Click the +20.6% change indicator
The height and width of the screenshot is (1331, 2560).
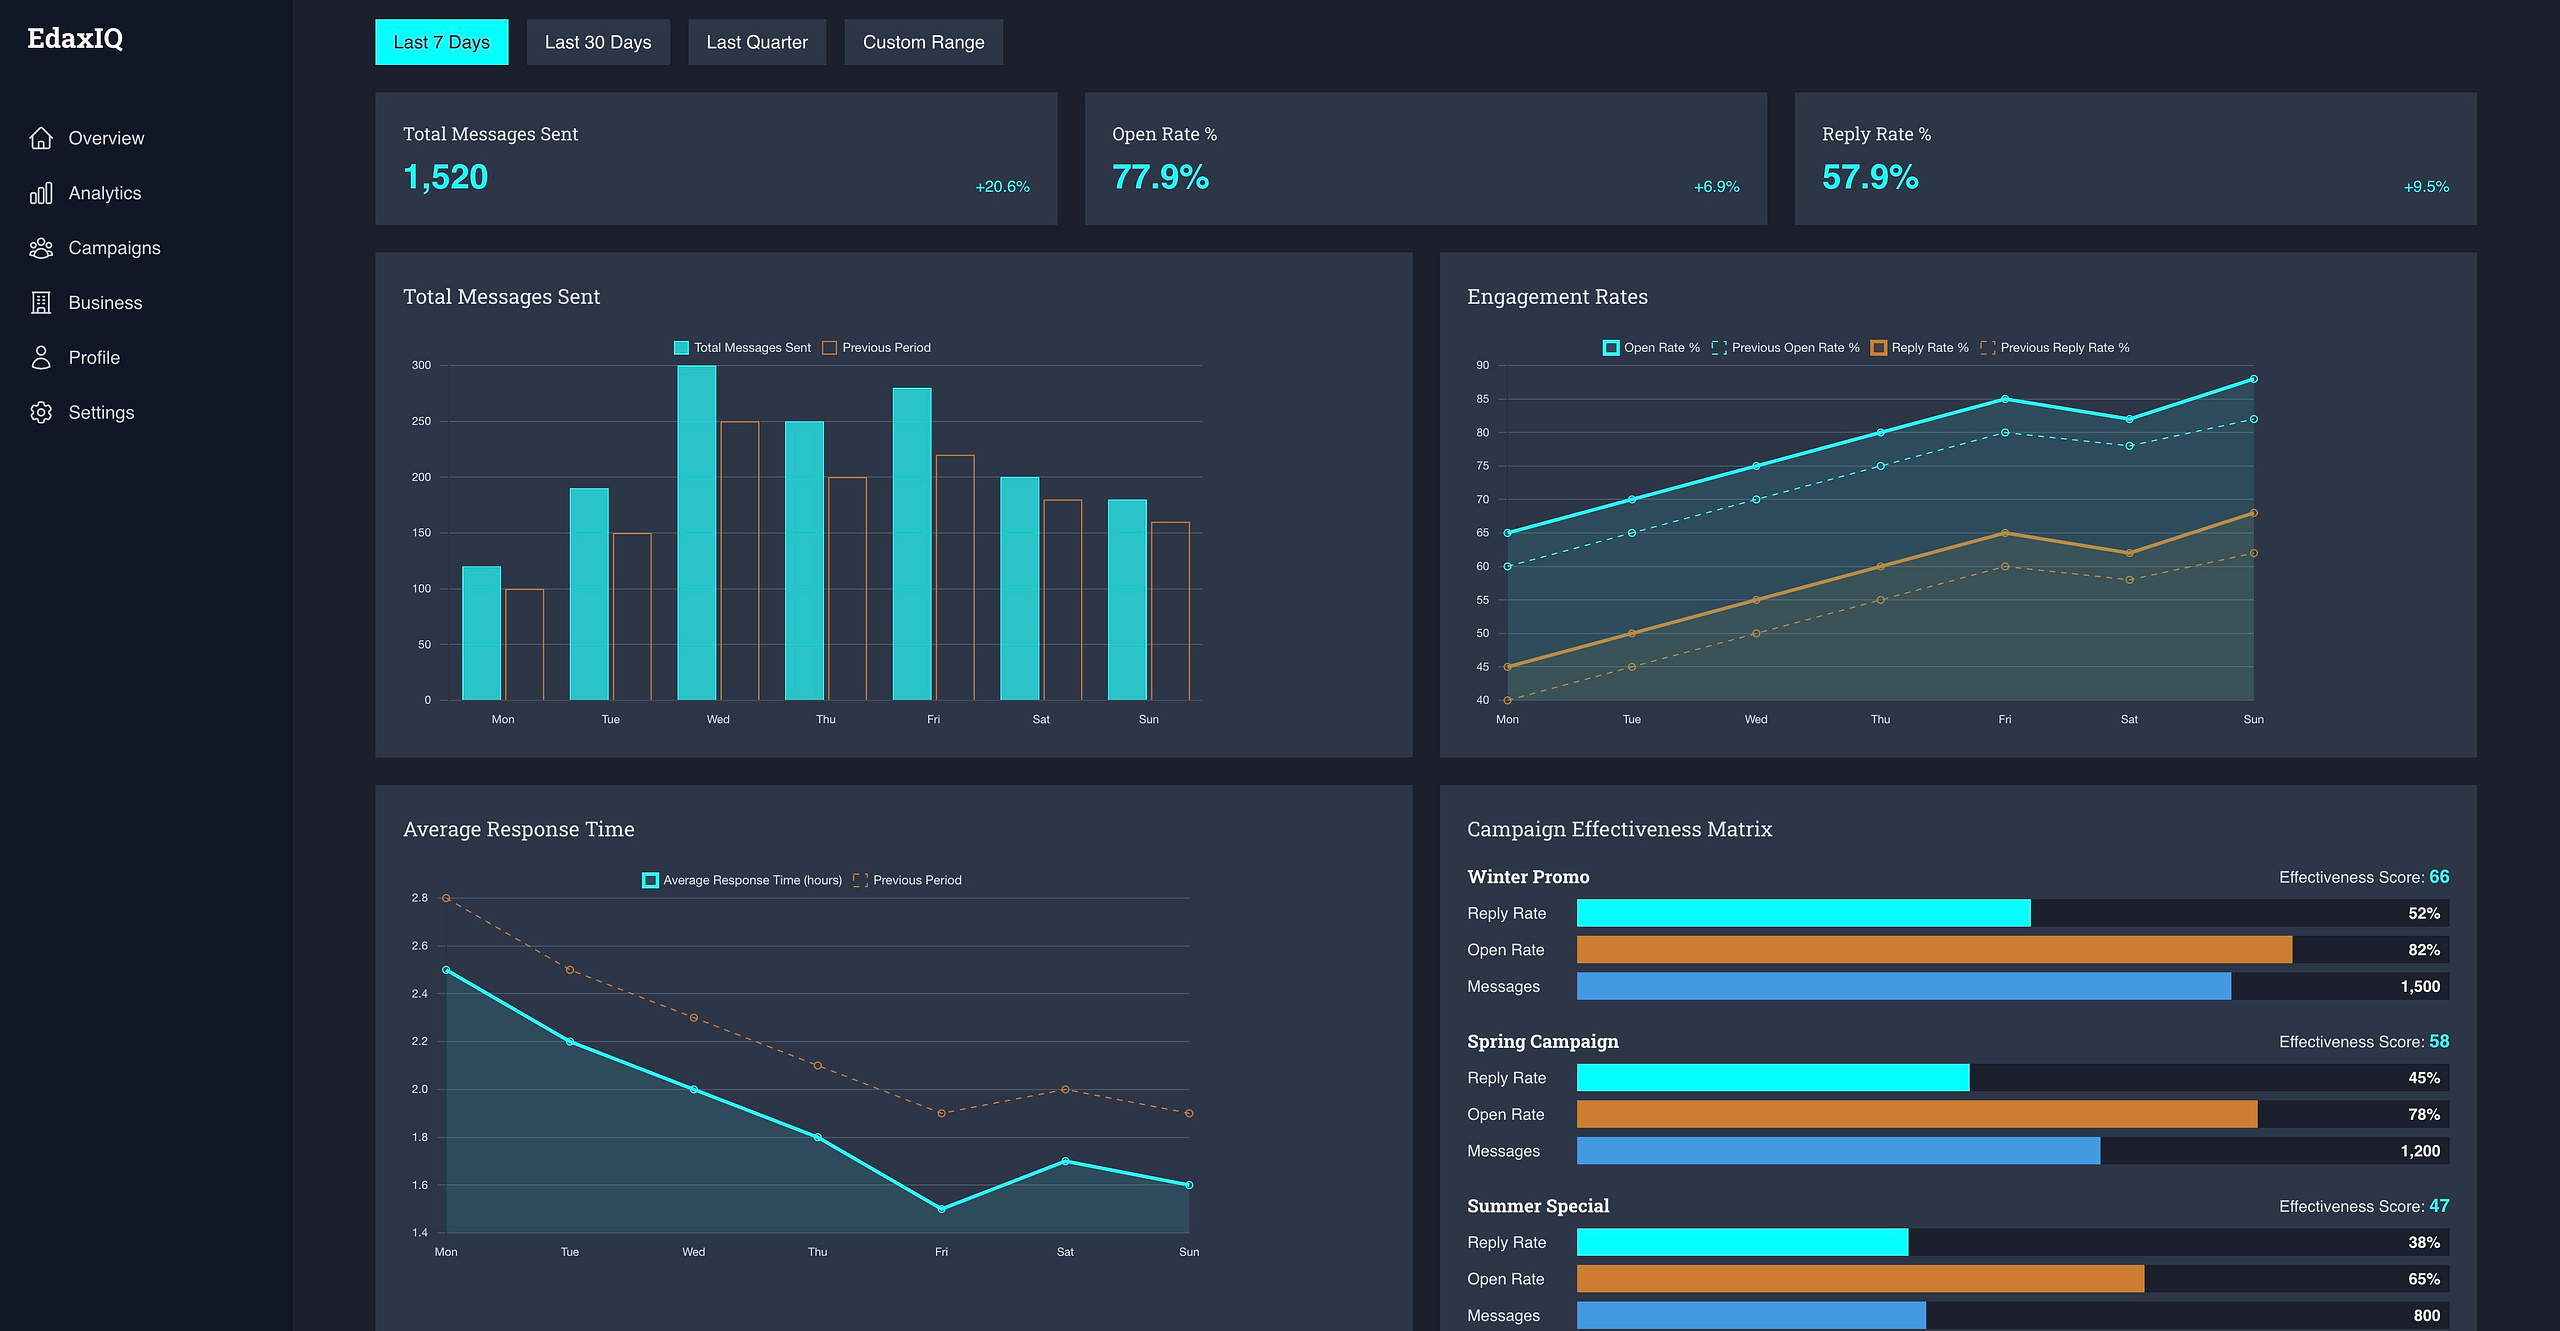click(1002, 187)
